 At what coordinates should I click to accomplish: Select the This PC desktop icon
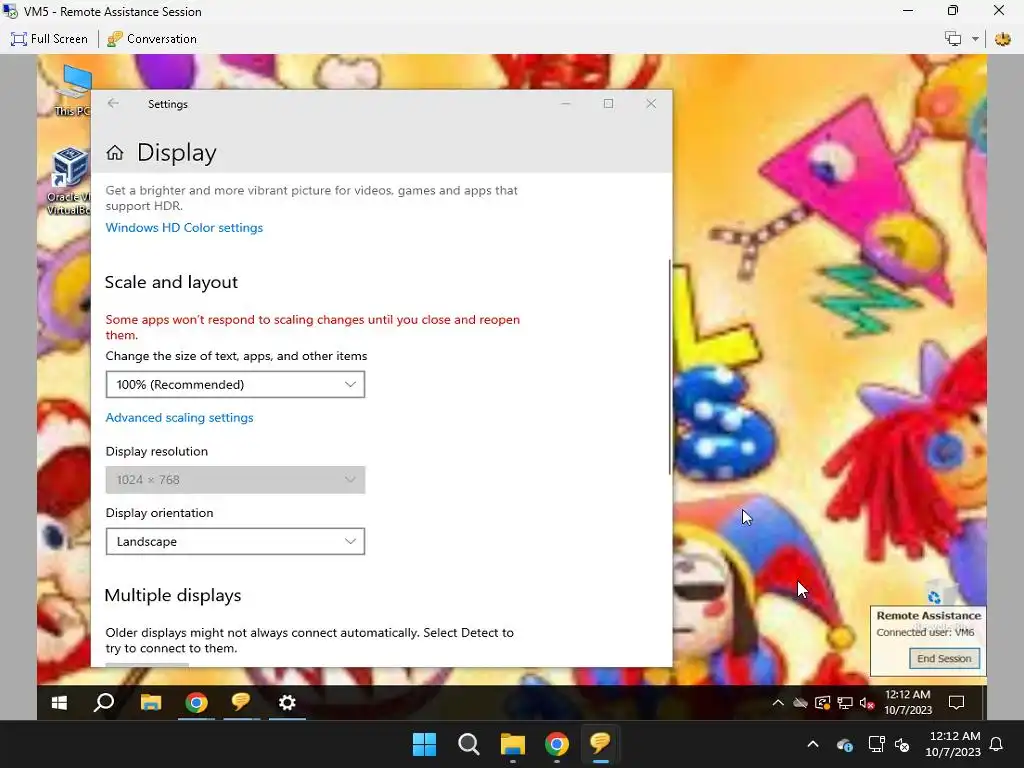tap(73, 91)
